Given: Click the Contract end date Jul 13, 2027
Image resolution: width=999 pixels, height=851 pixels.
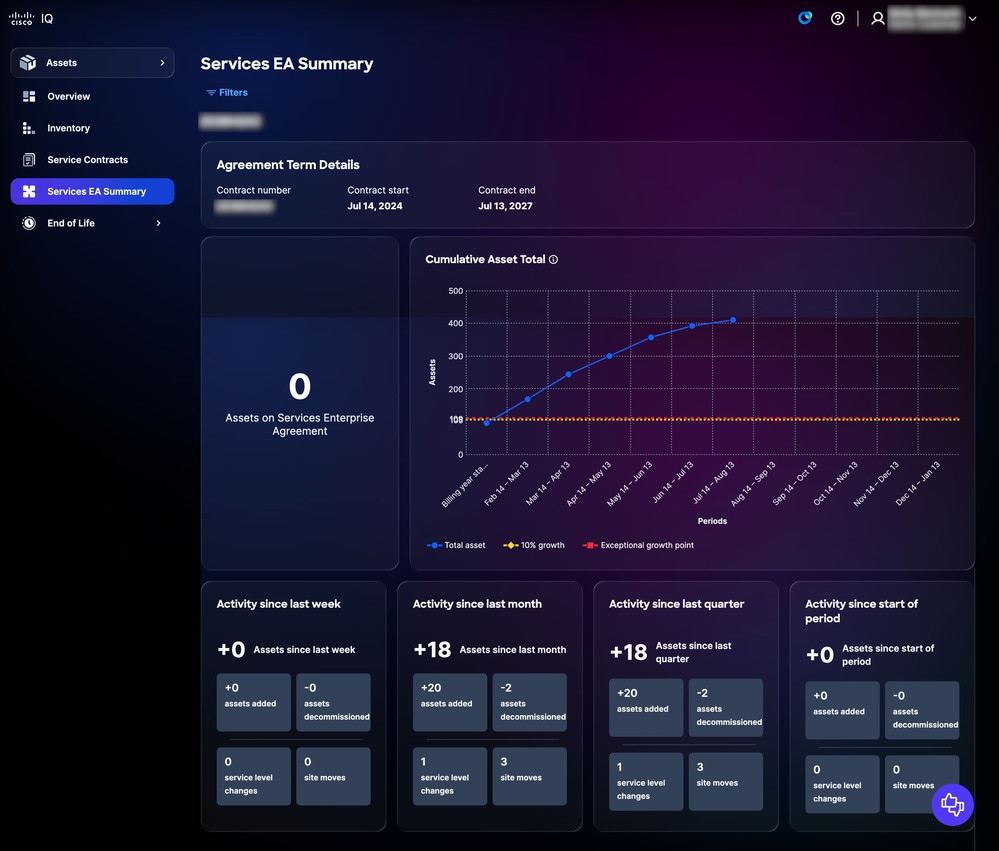Looking at the screenshot, I should click(x=505, y=206).
